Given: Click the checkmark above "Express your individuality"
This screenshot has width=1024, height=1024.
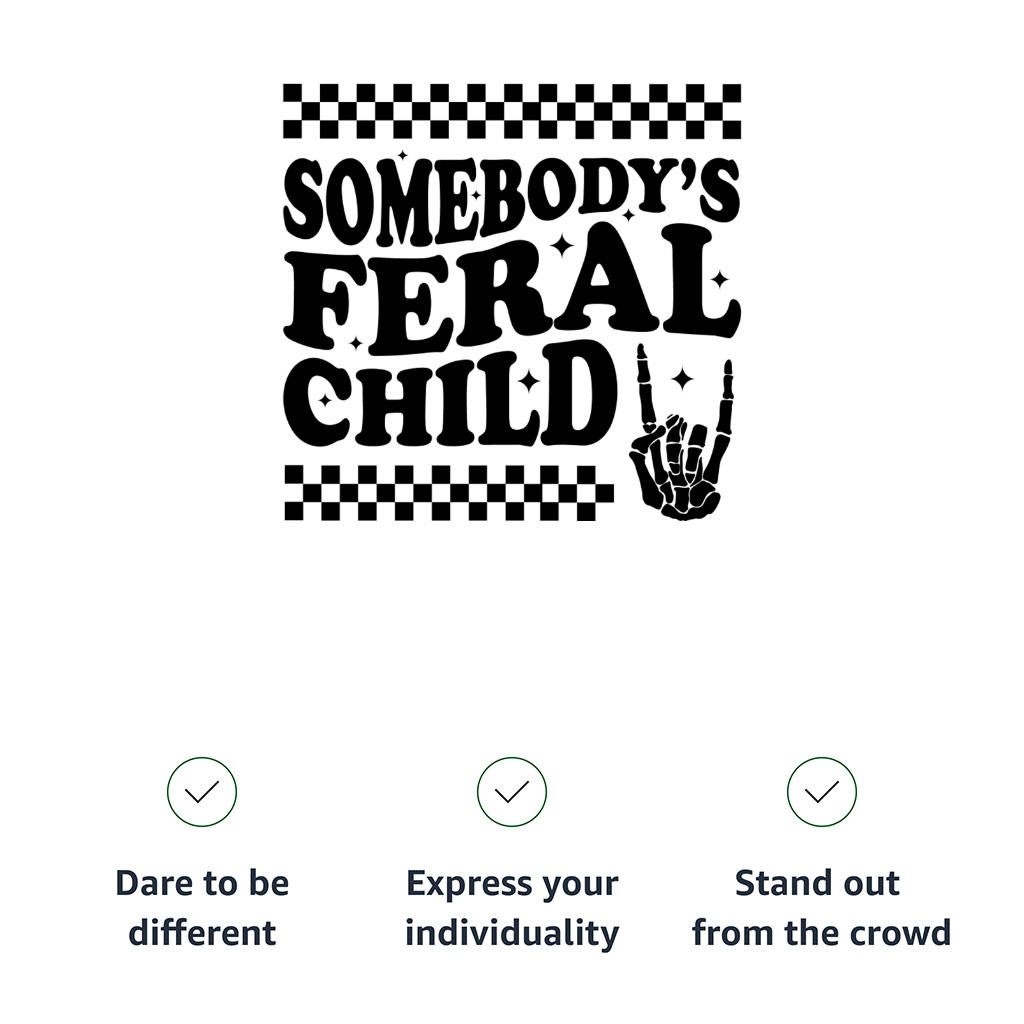Looking at the screenshot, I should [512, 792].
